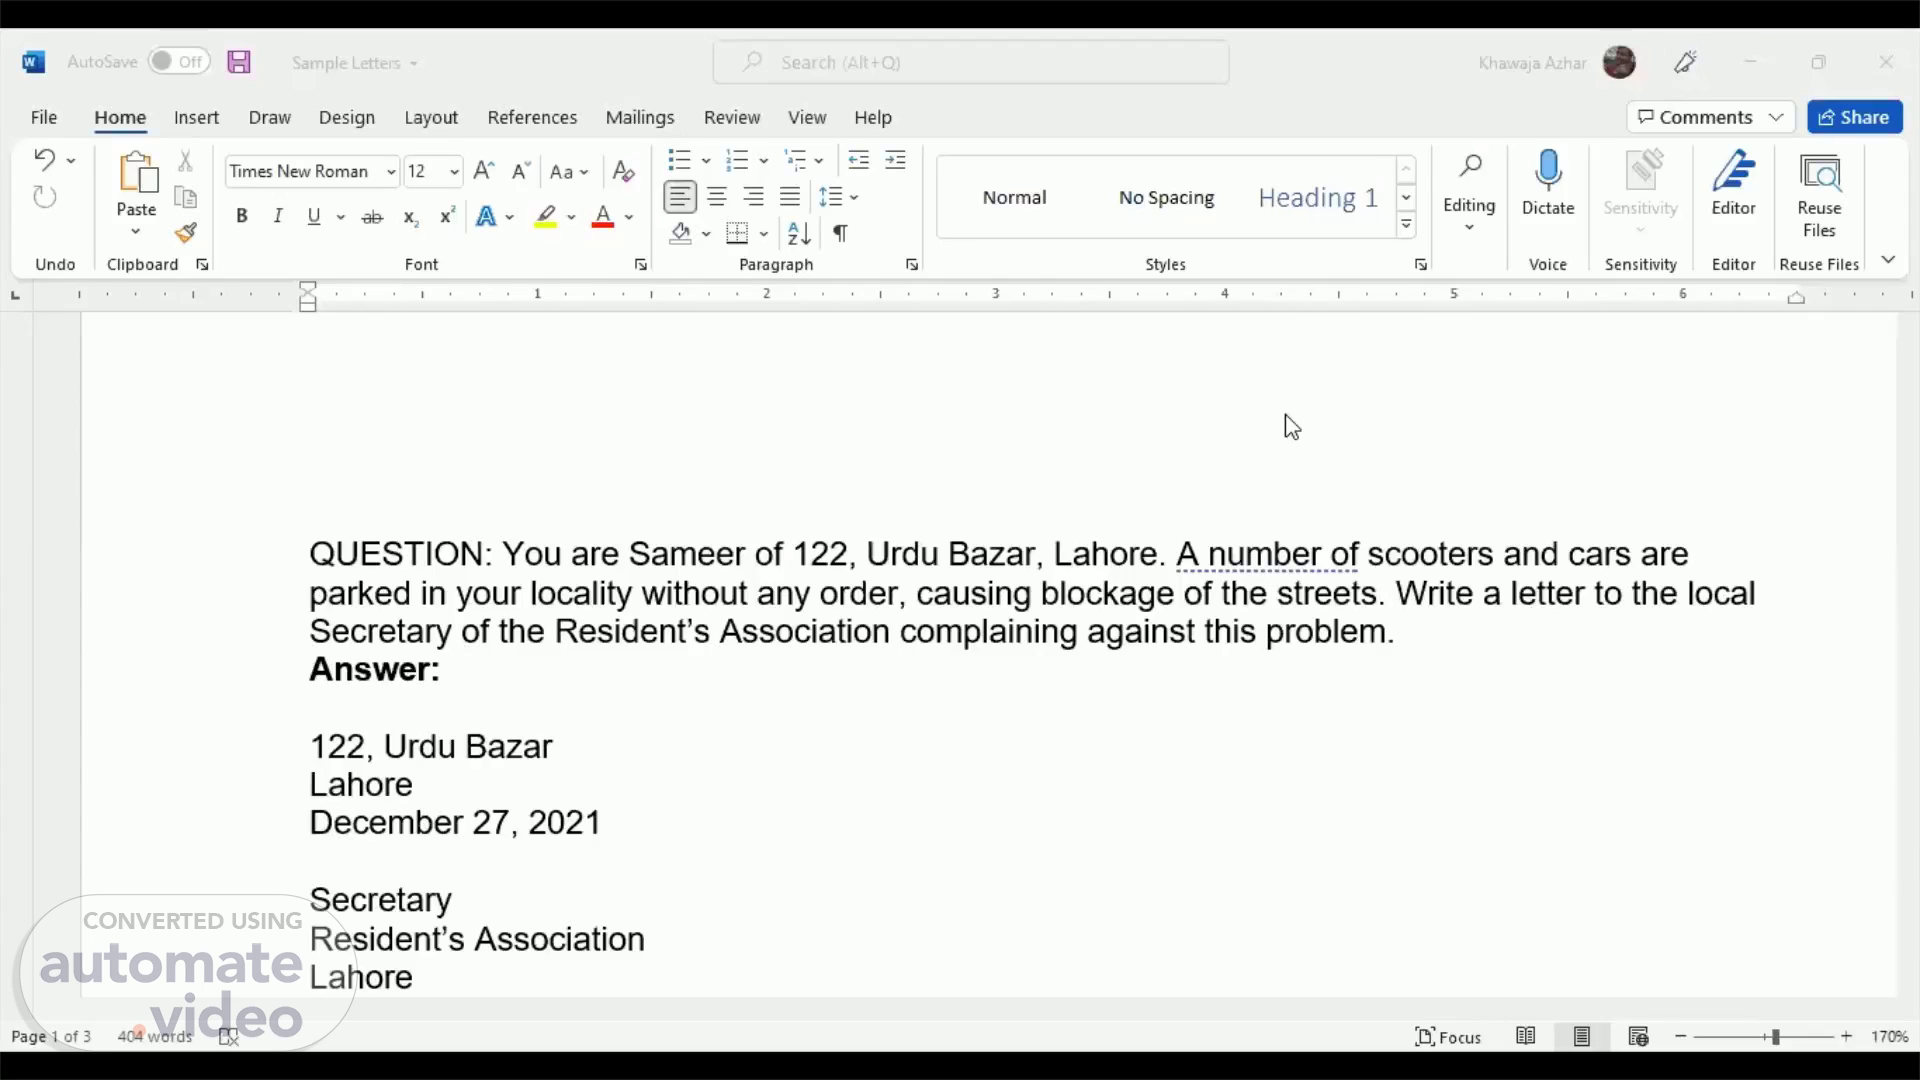Image resolution: width=1920 pixels, height=1080 pixels.
Task: Apply the red font color
Action: point(603,216)
